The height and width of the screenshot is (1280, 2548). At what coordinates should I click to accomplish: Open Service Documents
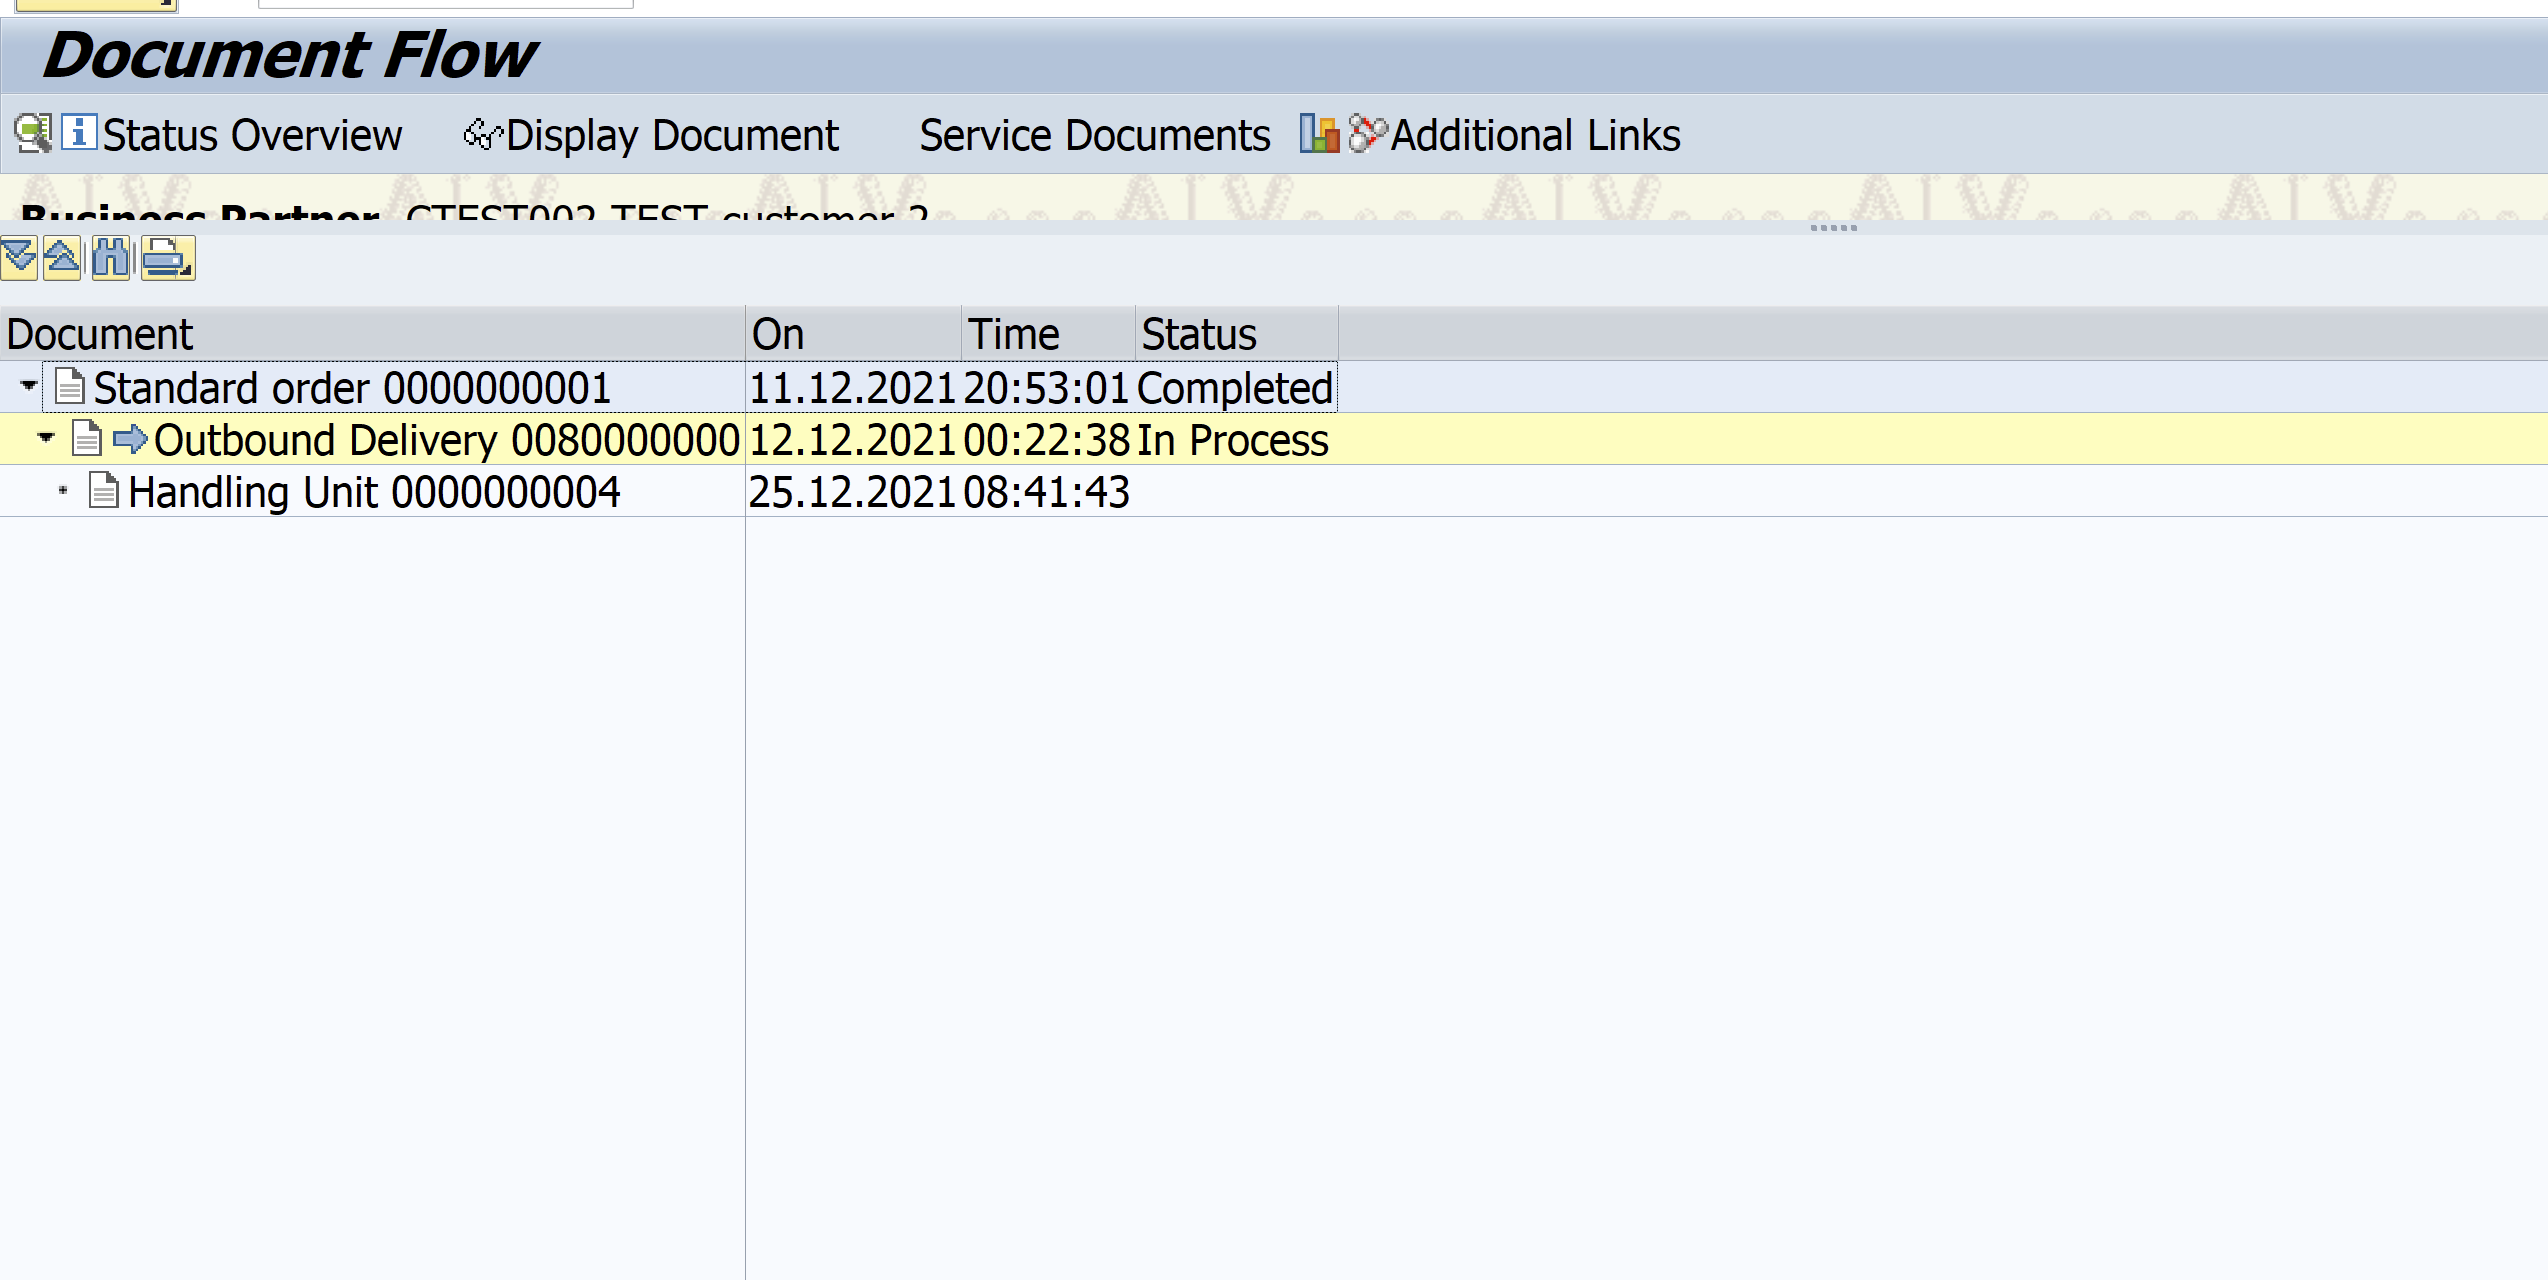pyautogui.click(x=1095, y=135)
